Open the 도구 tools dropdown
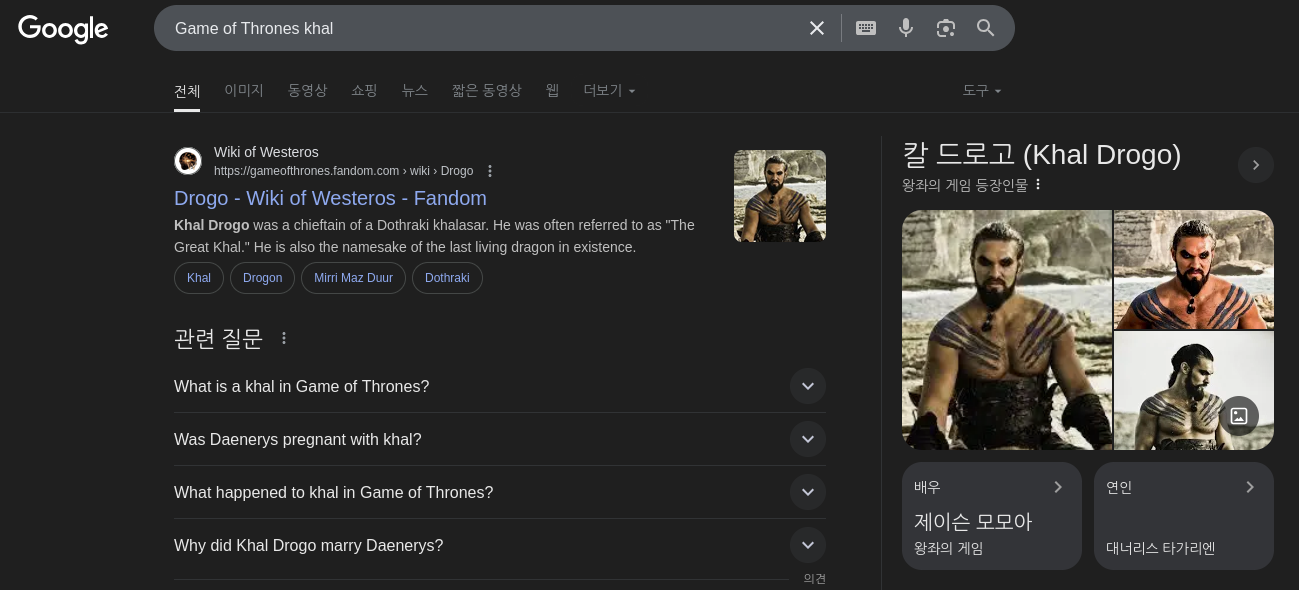Screen dimensions: 1299x590 (982, 90)
